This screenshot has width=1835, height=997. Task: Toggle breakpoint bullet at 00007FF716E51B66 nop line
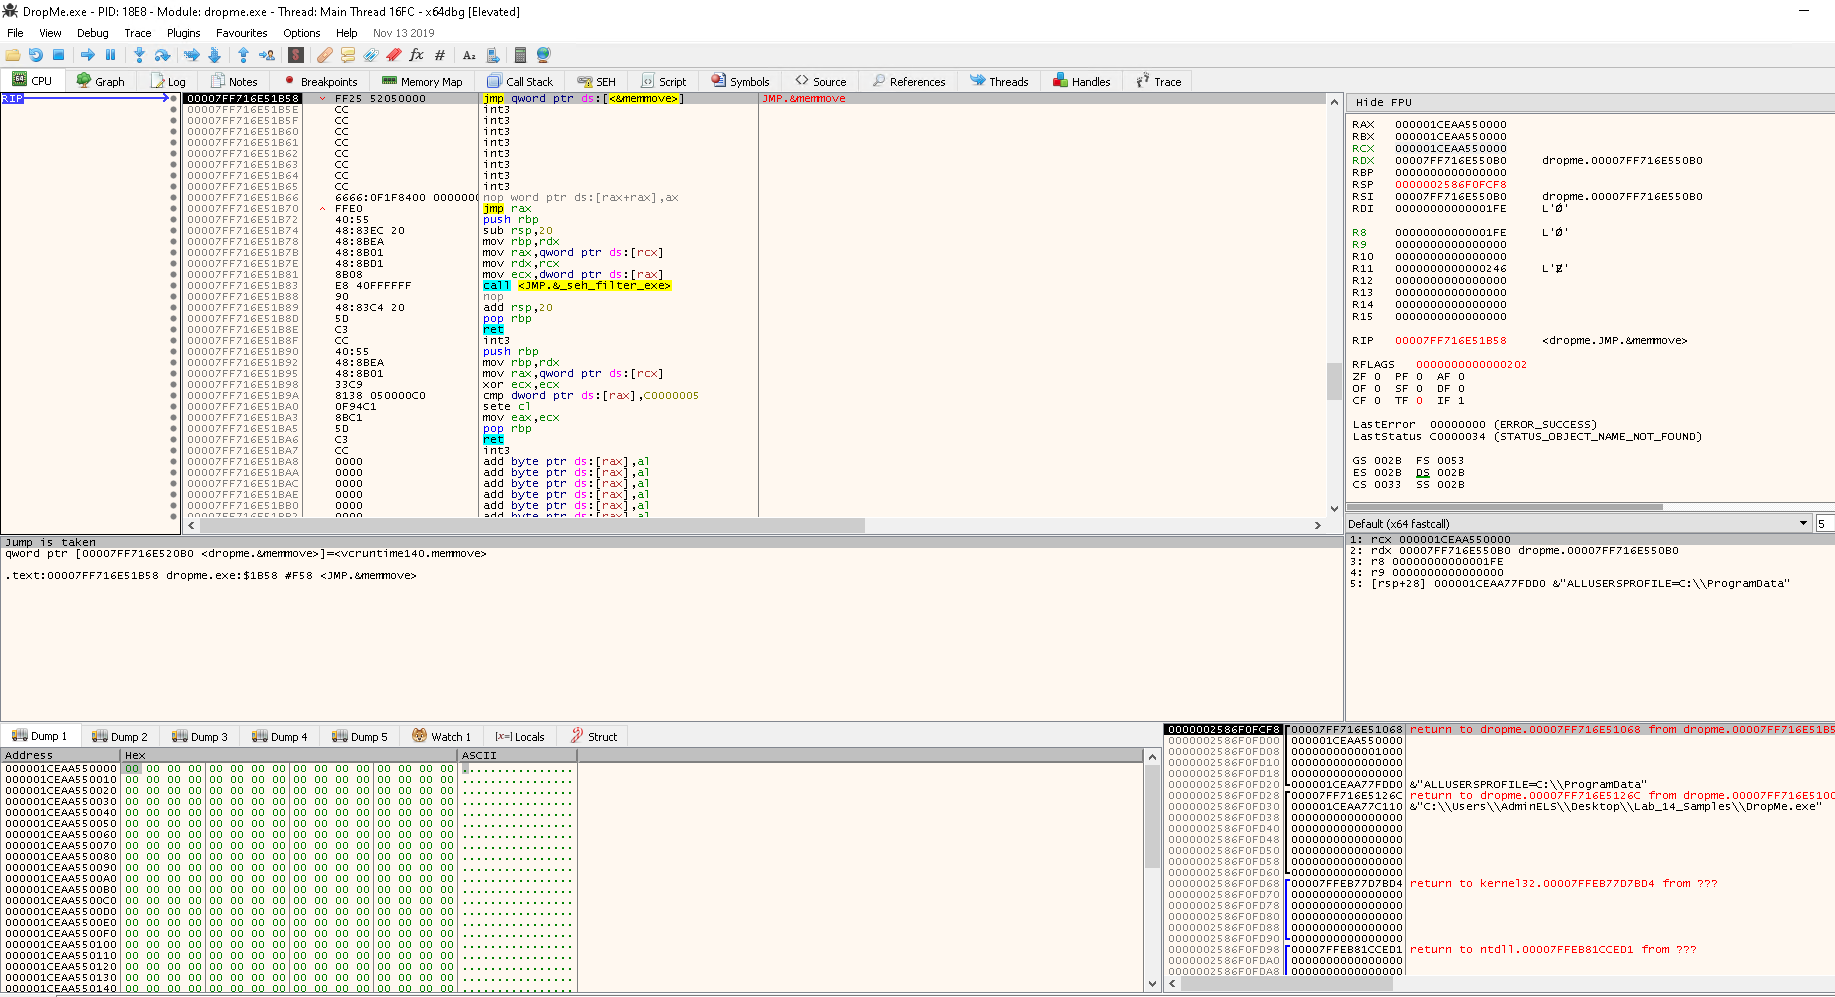click(174, 198)
